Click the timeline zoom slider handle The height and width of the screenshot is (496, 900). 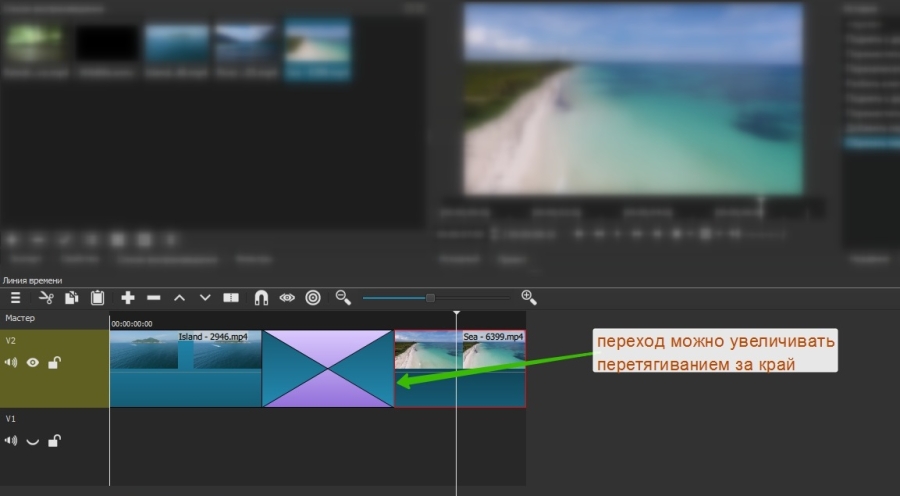click(x=430, y=298)
